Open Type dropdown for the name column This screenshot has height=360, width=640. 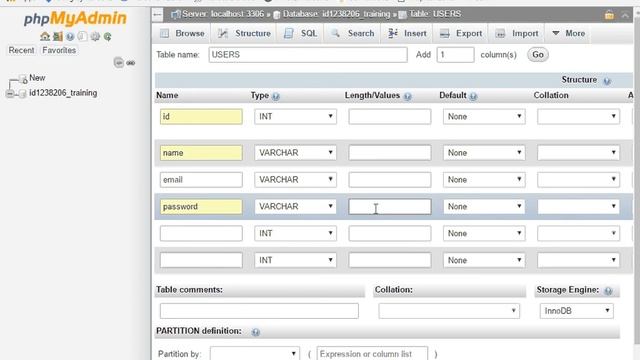296,153
